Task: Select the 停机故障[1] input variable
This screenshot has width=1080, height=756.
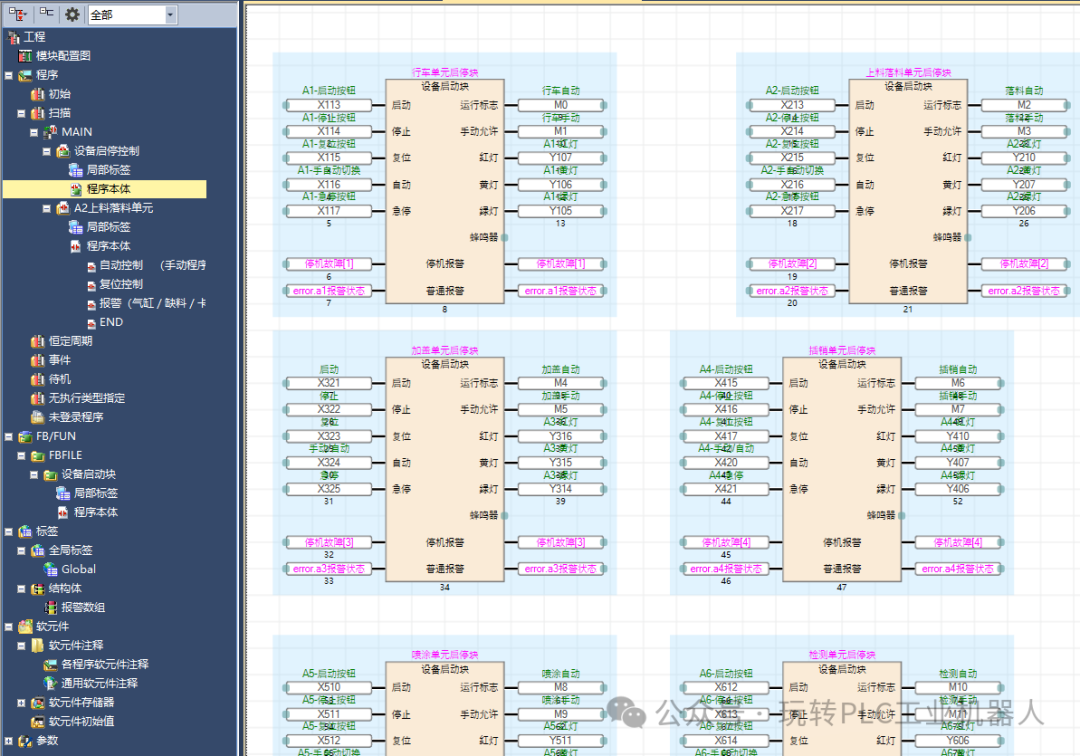Action: 329,264
